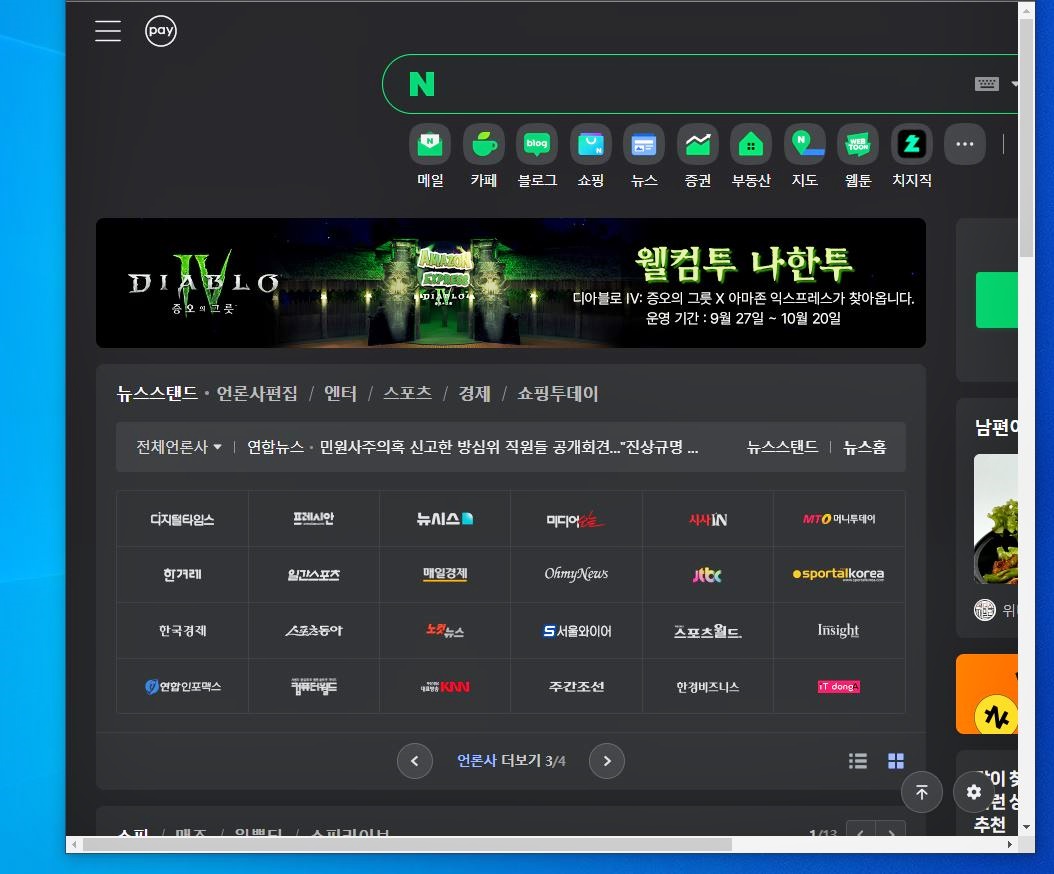Open the hamburger menu

[x=108, y=31]
